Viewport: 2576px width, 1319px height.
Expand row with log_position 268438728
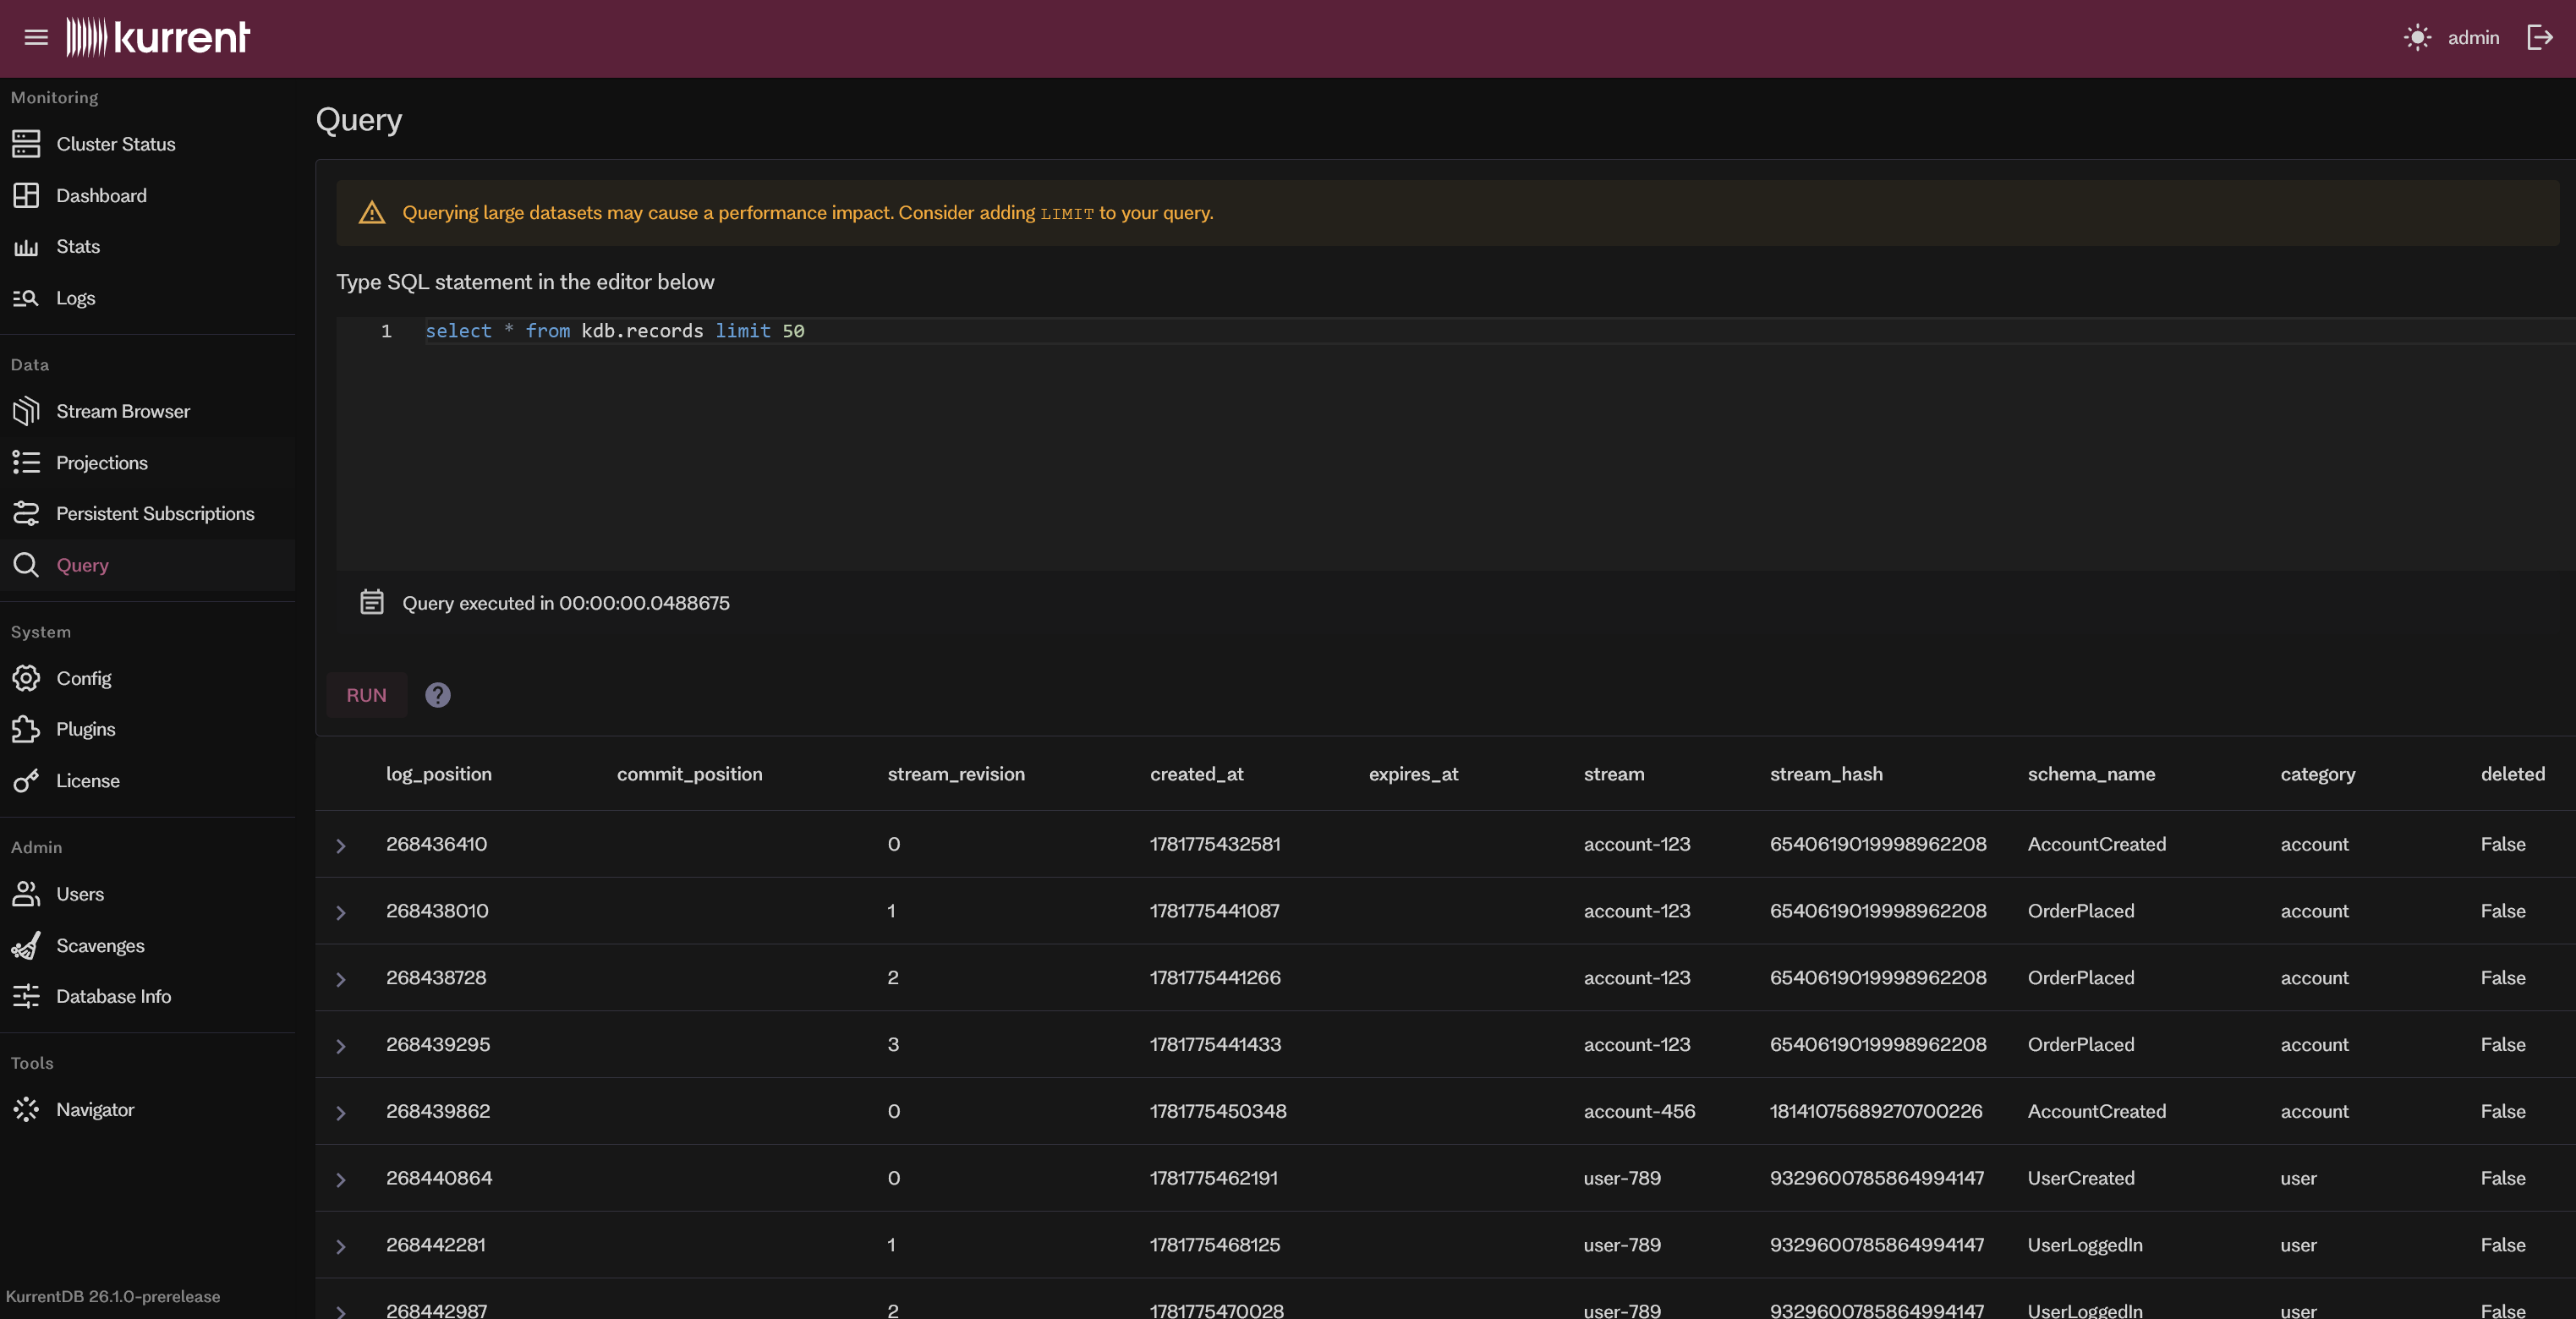pyautogui.click(x=341, y=979)
